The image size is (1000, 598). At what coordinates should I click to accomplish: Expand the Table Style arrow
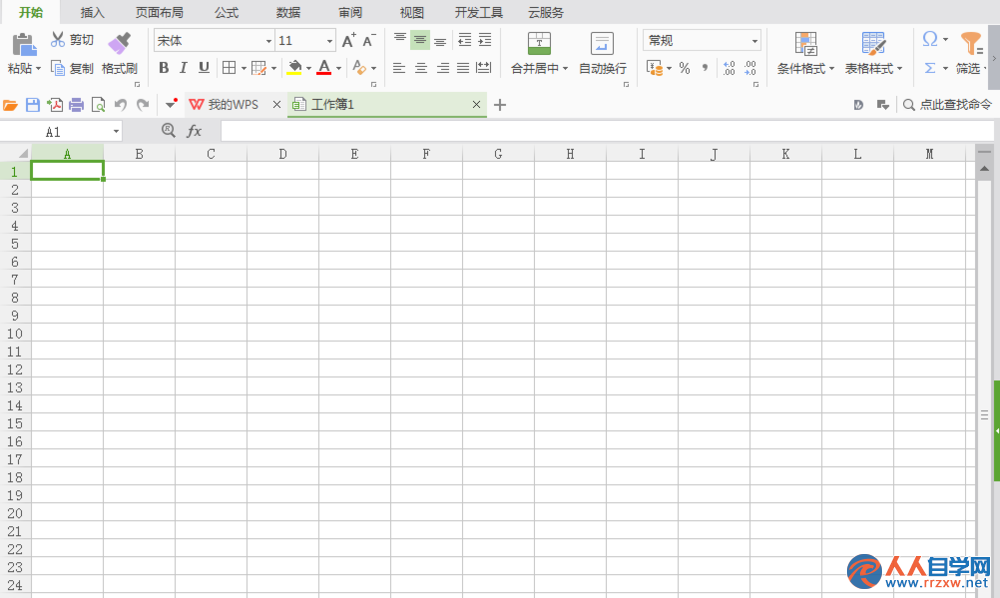click(x=900, y=68)
